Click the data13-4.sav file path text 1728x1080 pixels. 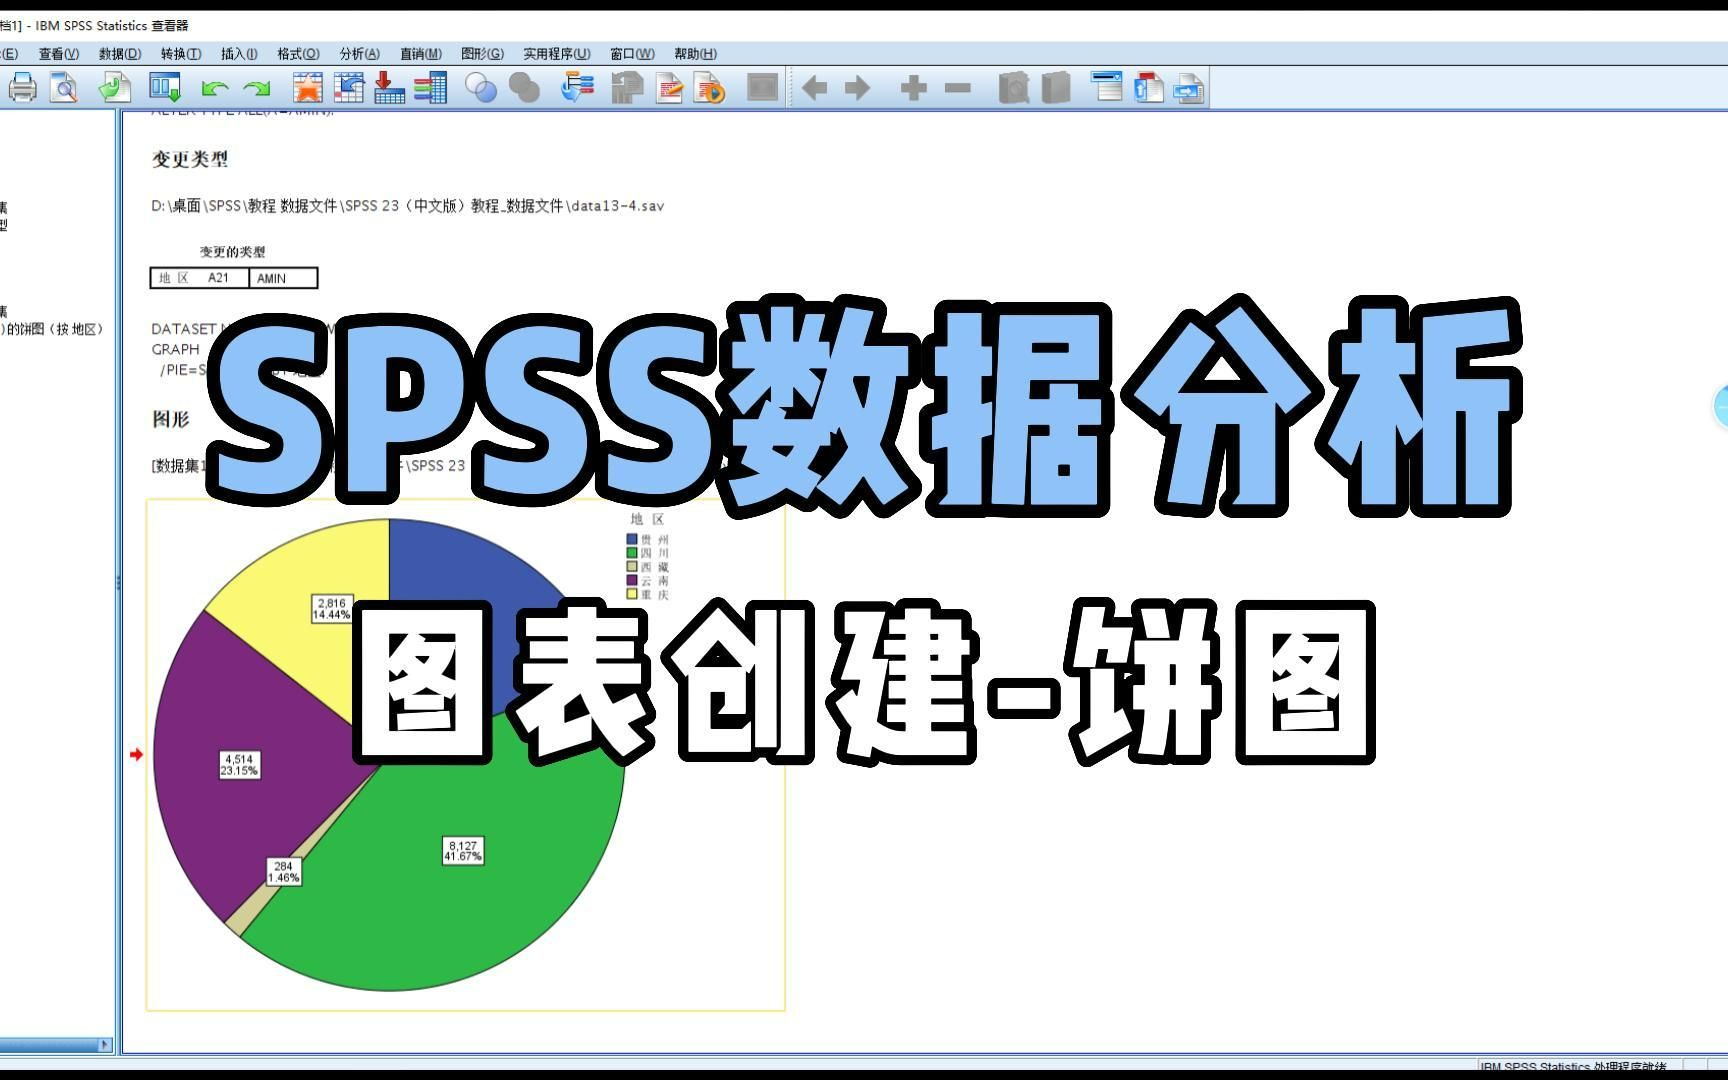pos(408,206)
